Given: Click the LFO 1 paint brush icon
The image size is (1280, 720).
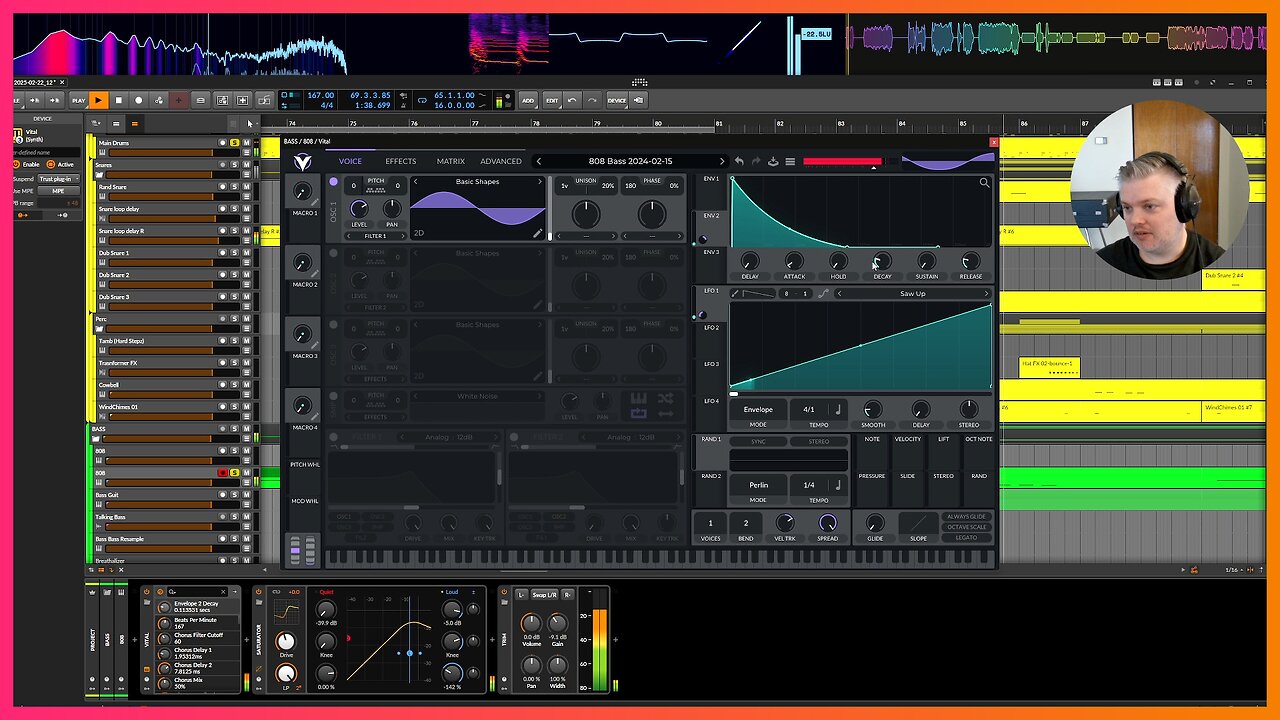Looking at the screenshot, I should click(x=735, y=294).
